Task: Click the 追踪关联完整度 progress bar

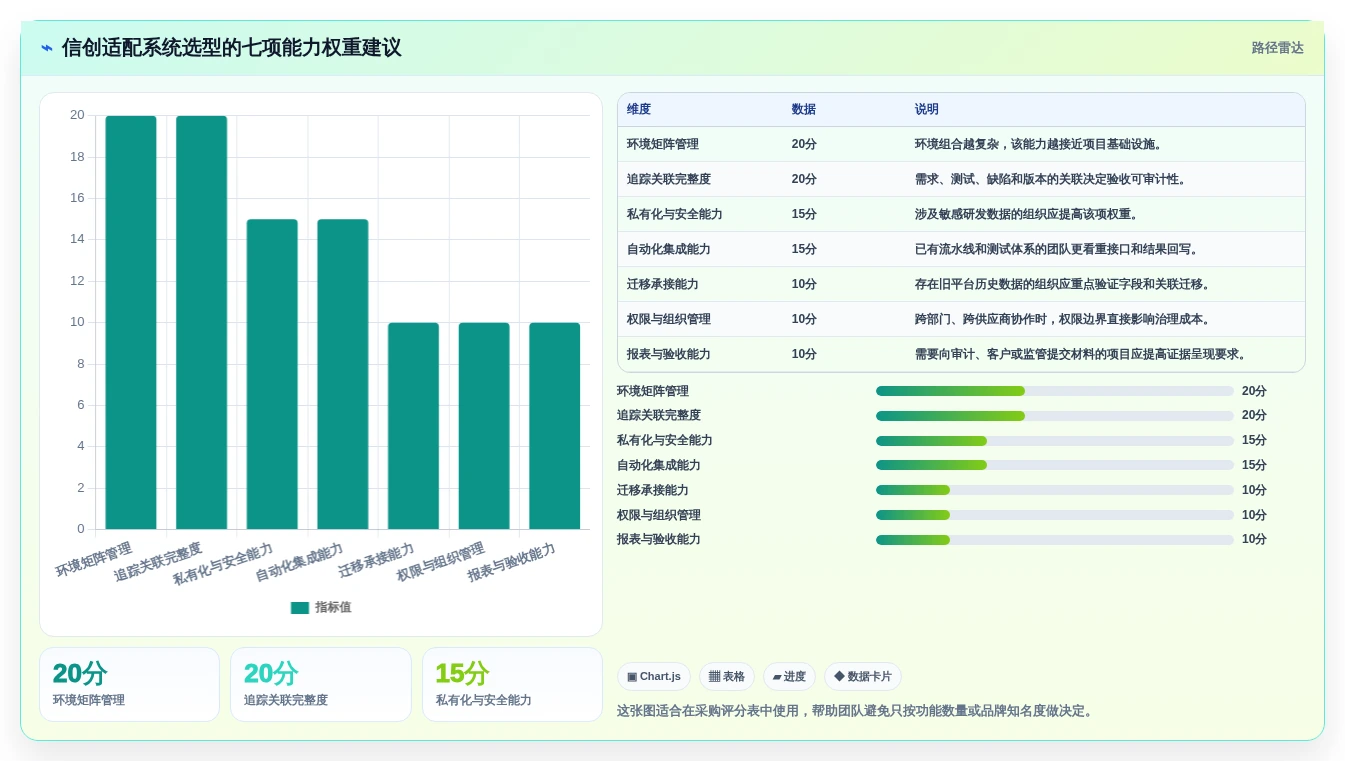Action: pos(1055,416)
